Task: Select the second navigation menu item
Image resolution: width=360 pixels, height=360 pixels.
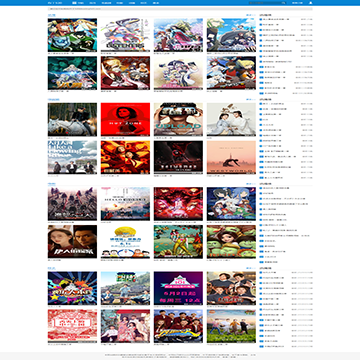Action: 93,3
